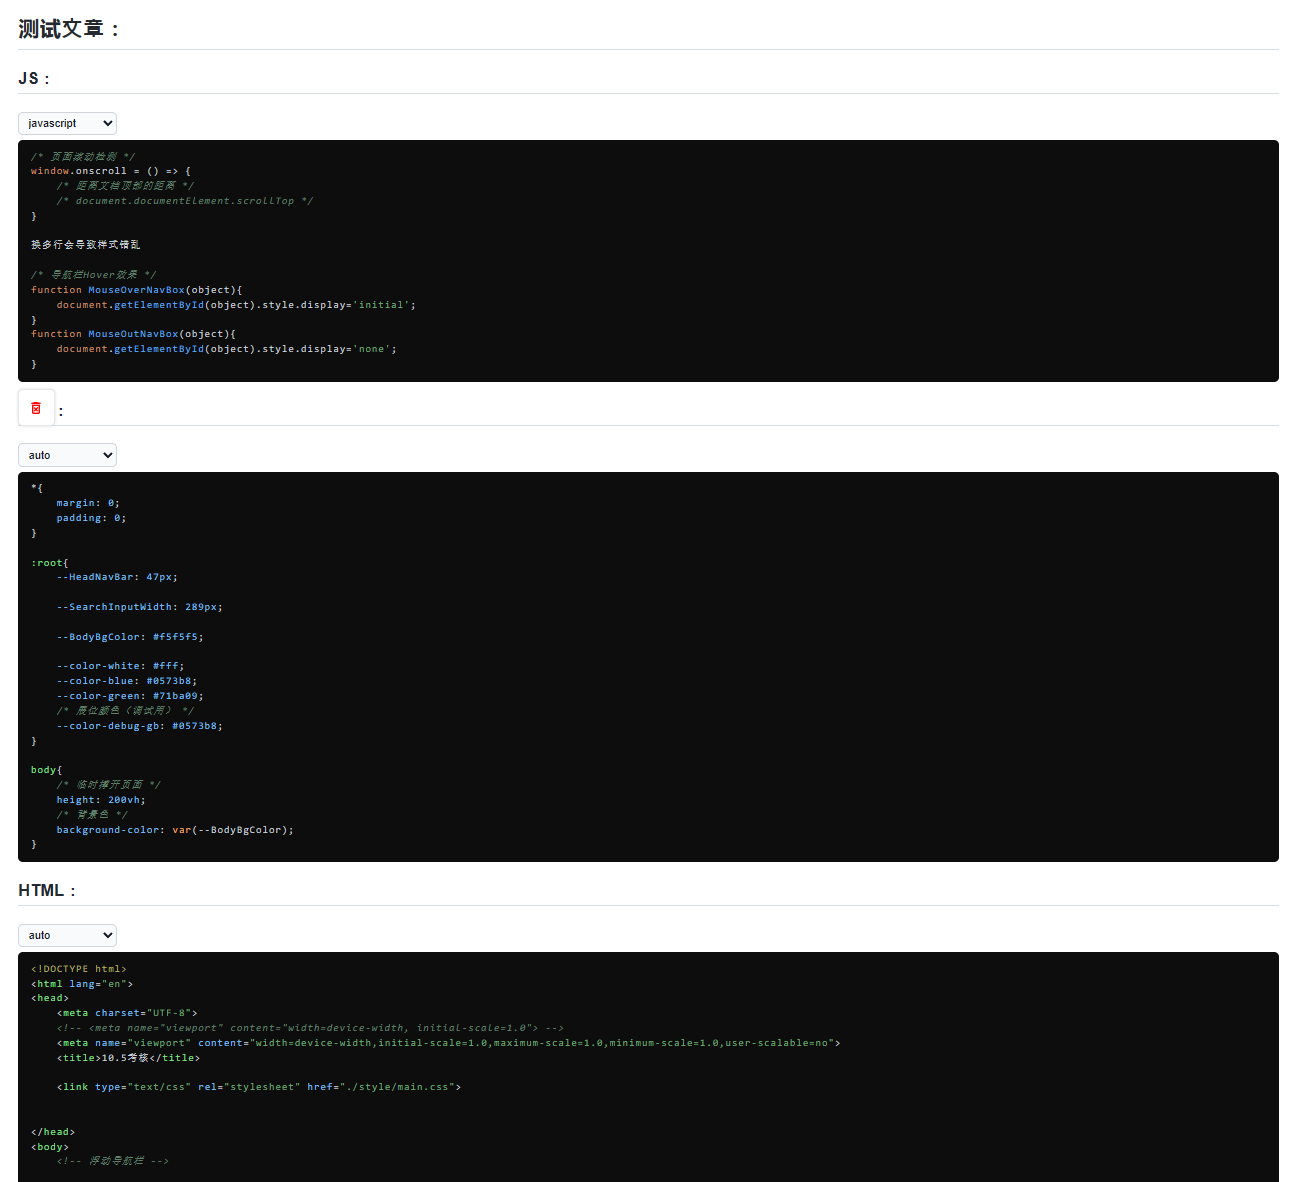Select the HTML： section heading
This screenshot has height=1182, width=1302.
point(46,889)
